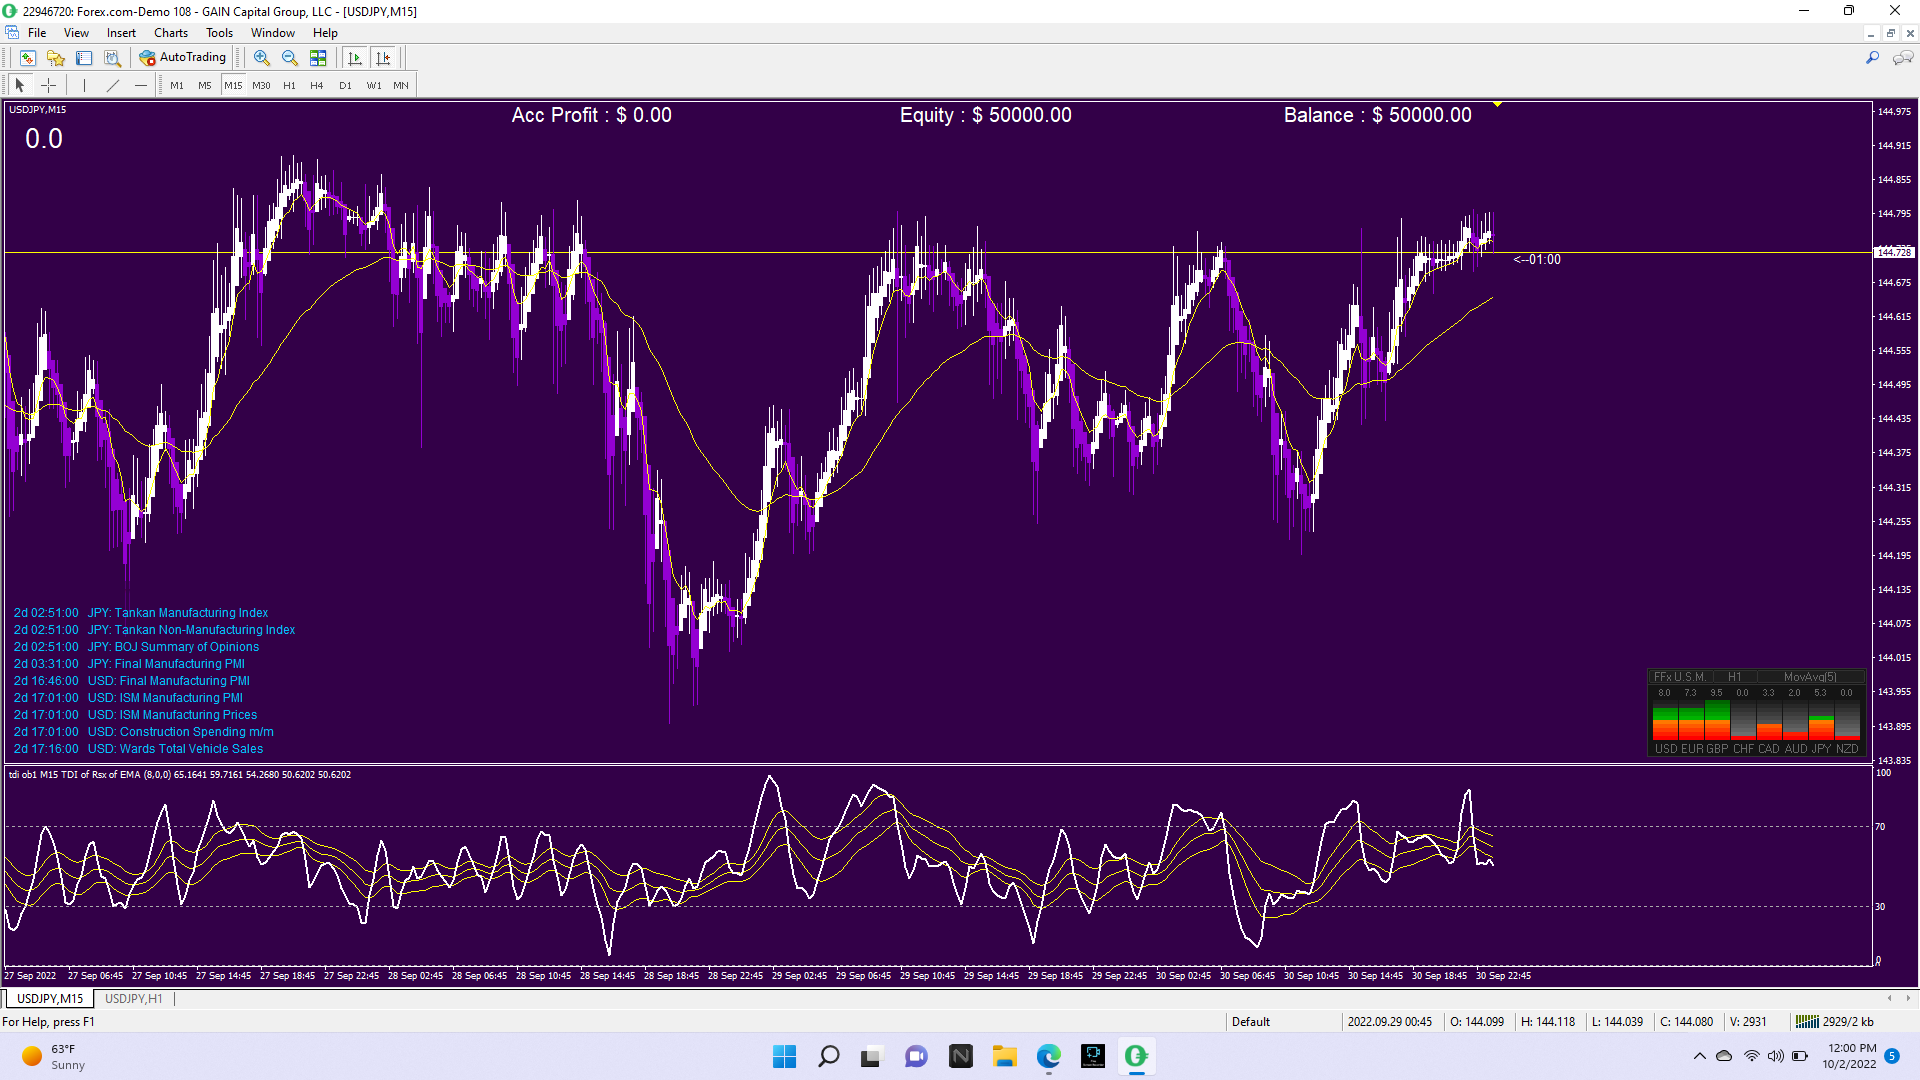Open the Navigator window icon
Viewport: 1920px width, 1080px height.
(x=56, y=58)
